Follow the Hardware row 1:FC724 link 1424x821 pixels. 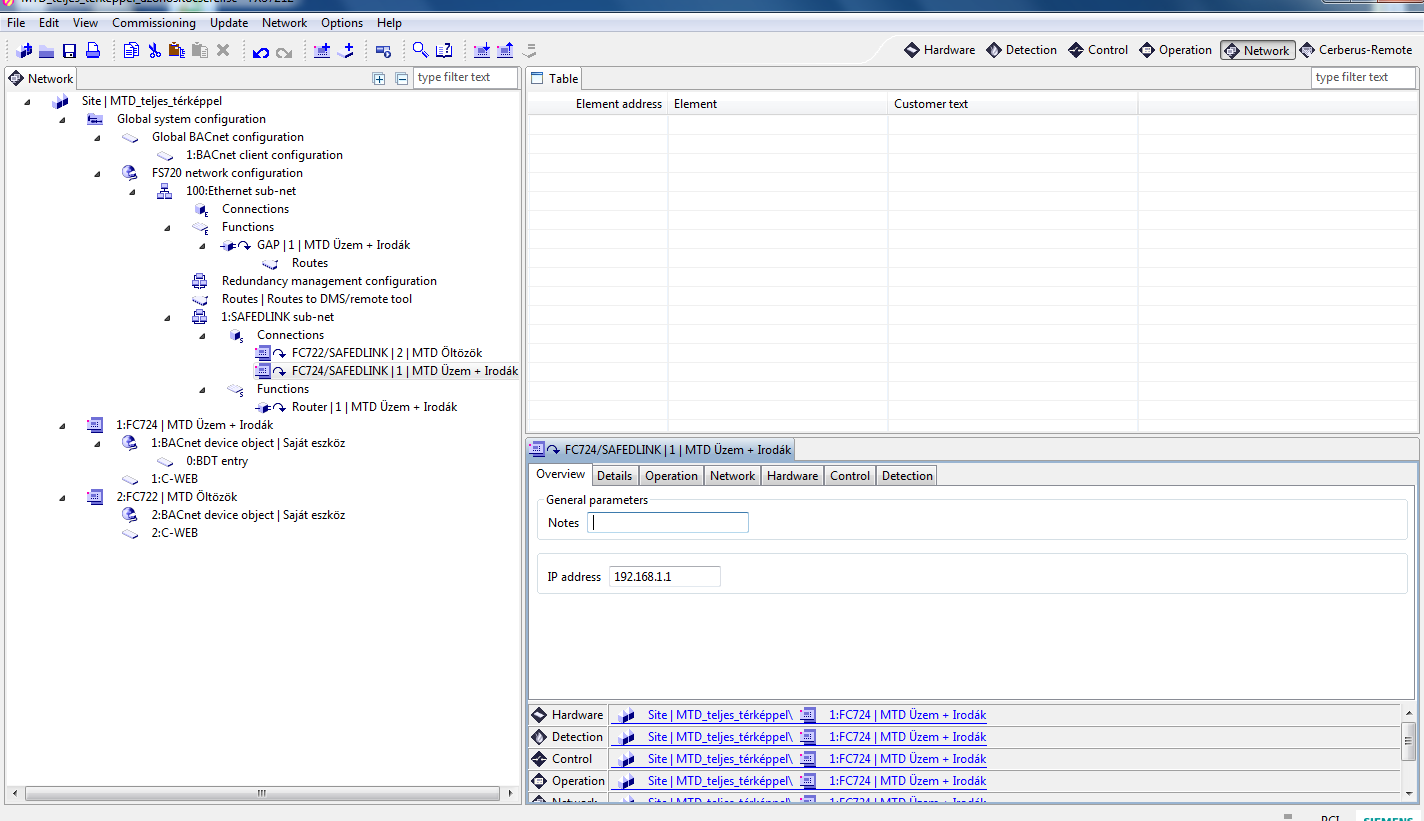tap(907, 715)
